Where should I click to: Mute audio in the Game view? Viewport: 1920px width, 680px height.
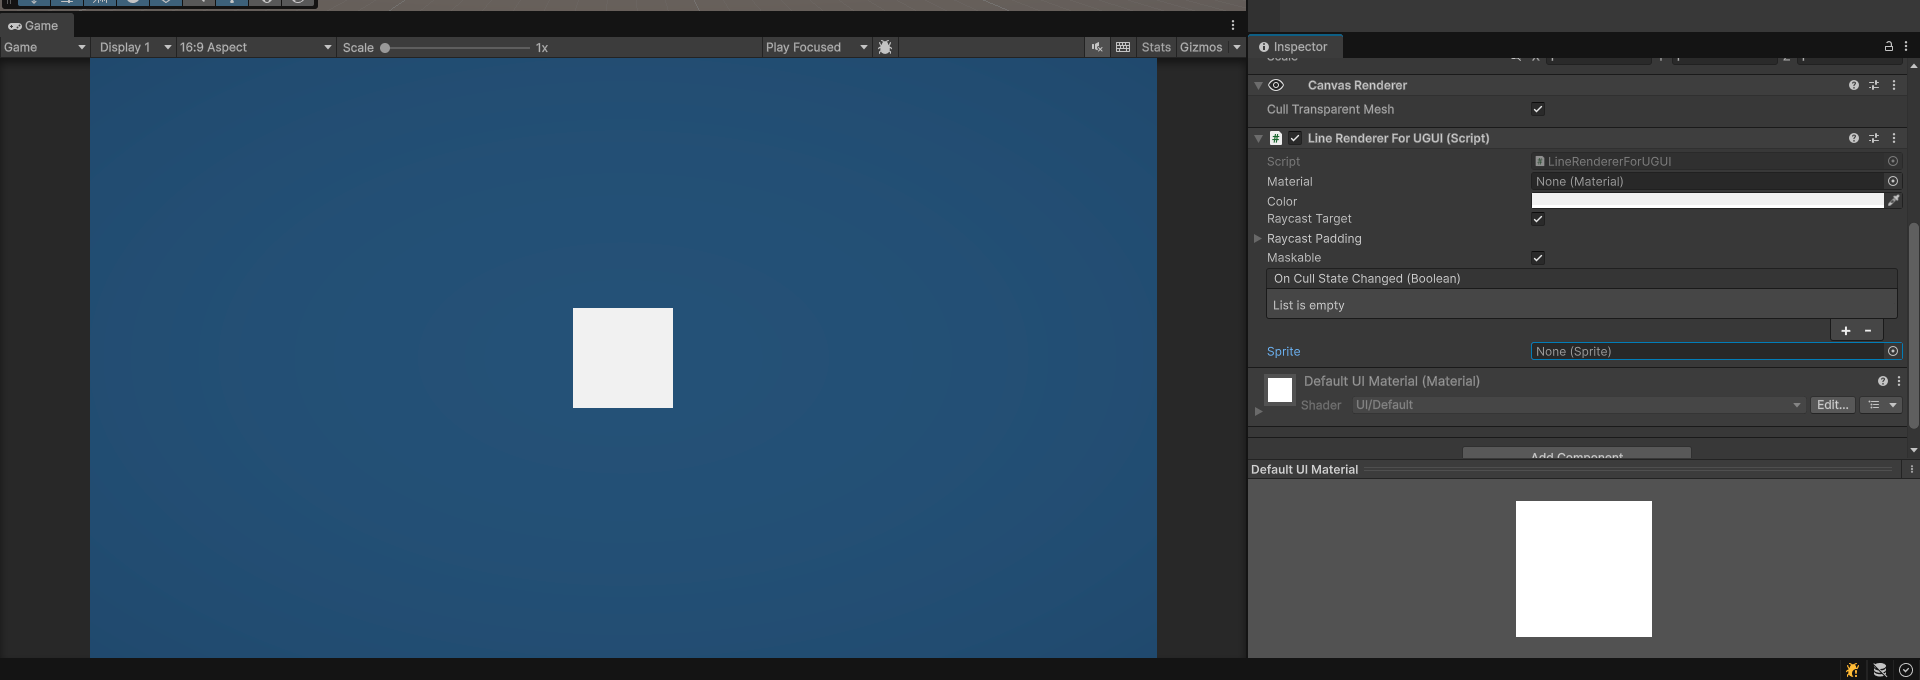pyautogui.click(x=1097, y=47)
